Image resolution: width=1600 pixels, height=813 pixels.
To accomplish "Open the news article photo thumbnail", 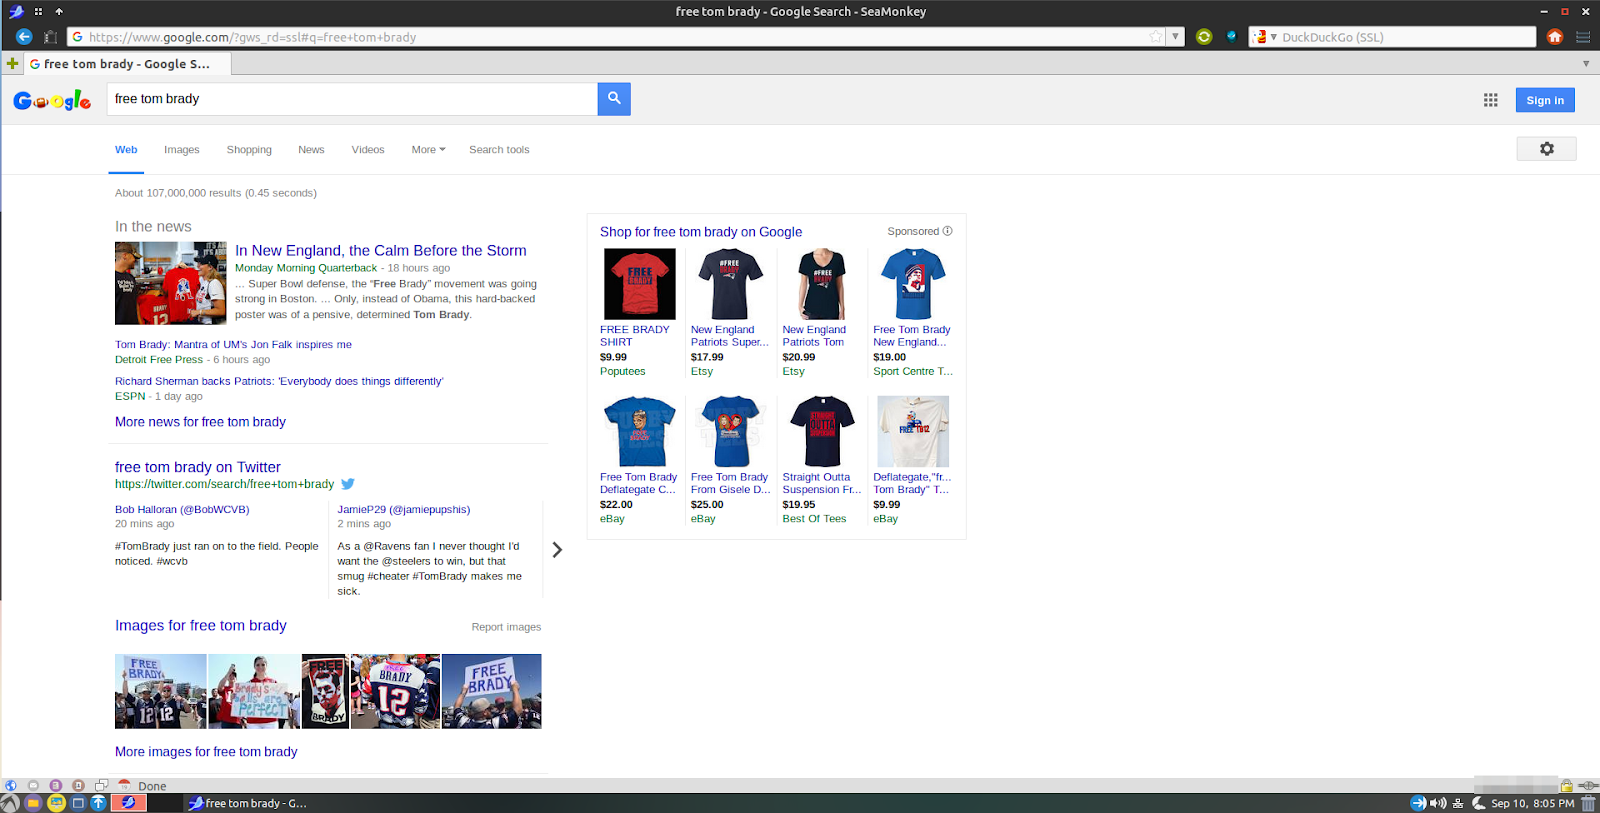I will pyautogui.click(x=171, y=283).
